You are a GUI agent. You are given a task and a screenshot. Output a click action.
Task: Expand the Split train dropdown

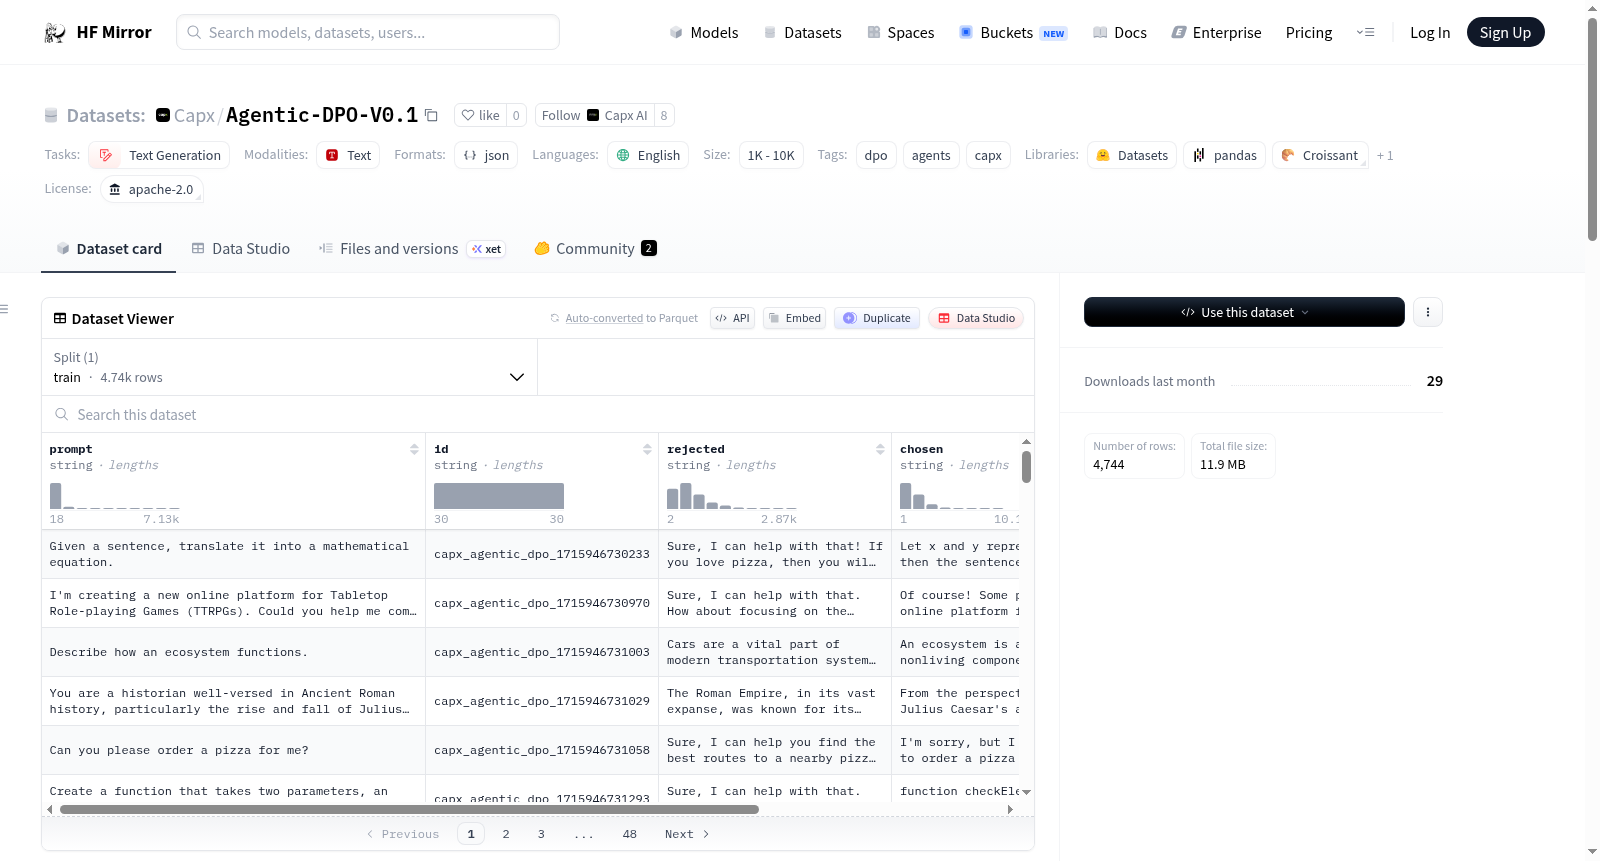point(289,367)
